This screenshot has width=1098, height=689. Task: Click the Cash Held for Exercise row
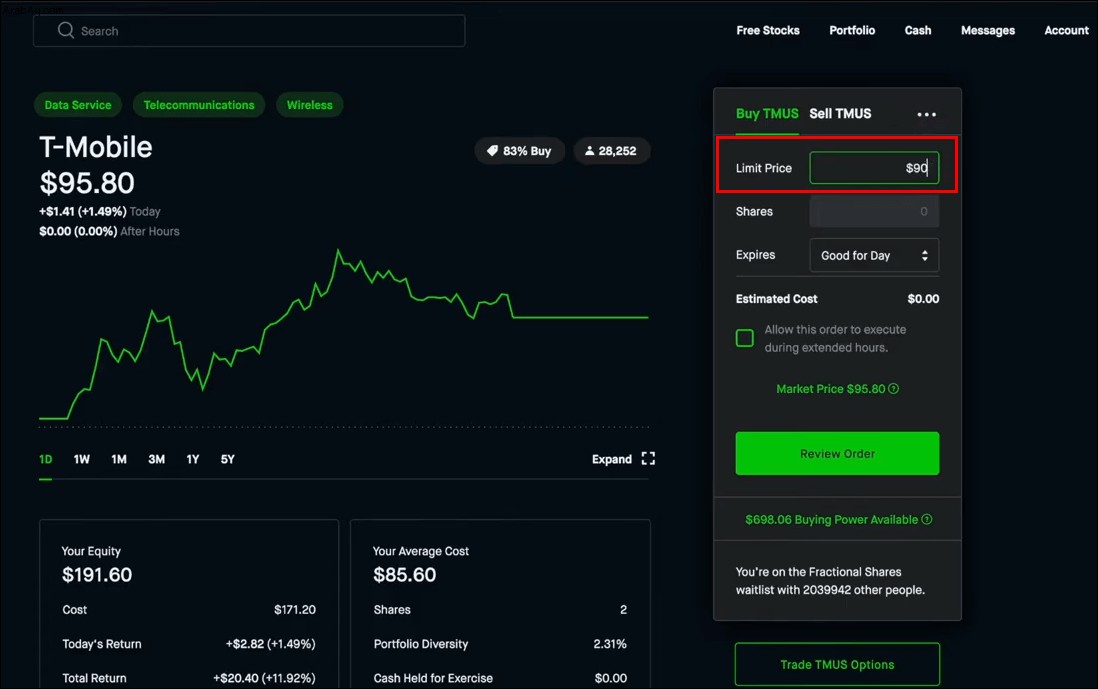[x=500, y=678]
